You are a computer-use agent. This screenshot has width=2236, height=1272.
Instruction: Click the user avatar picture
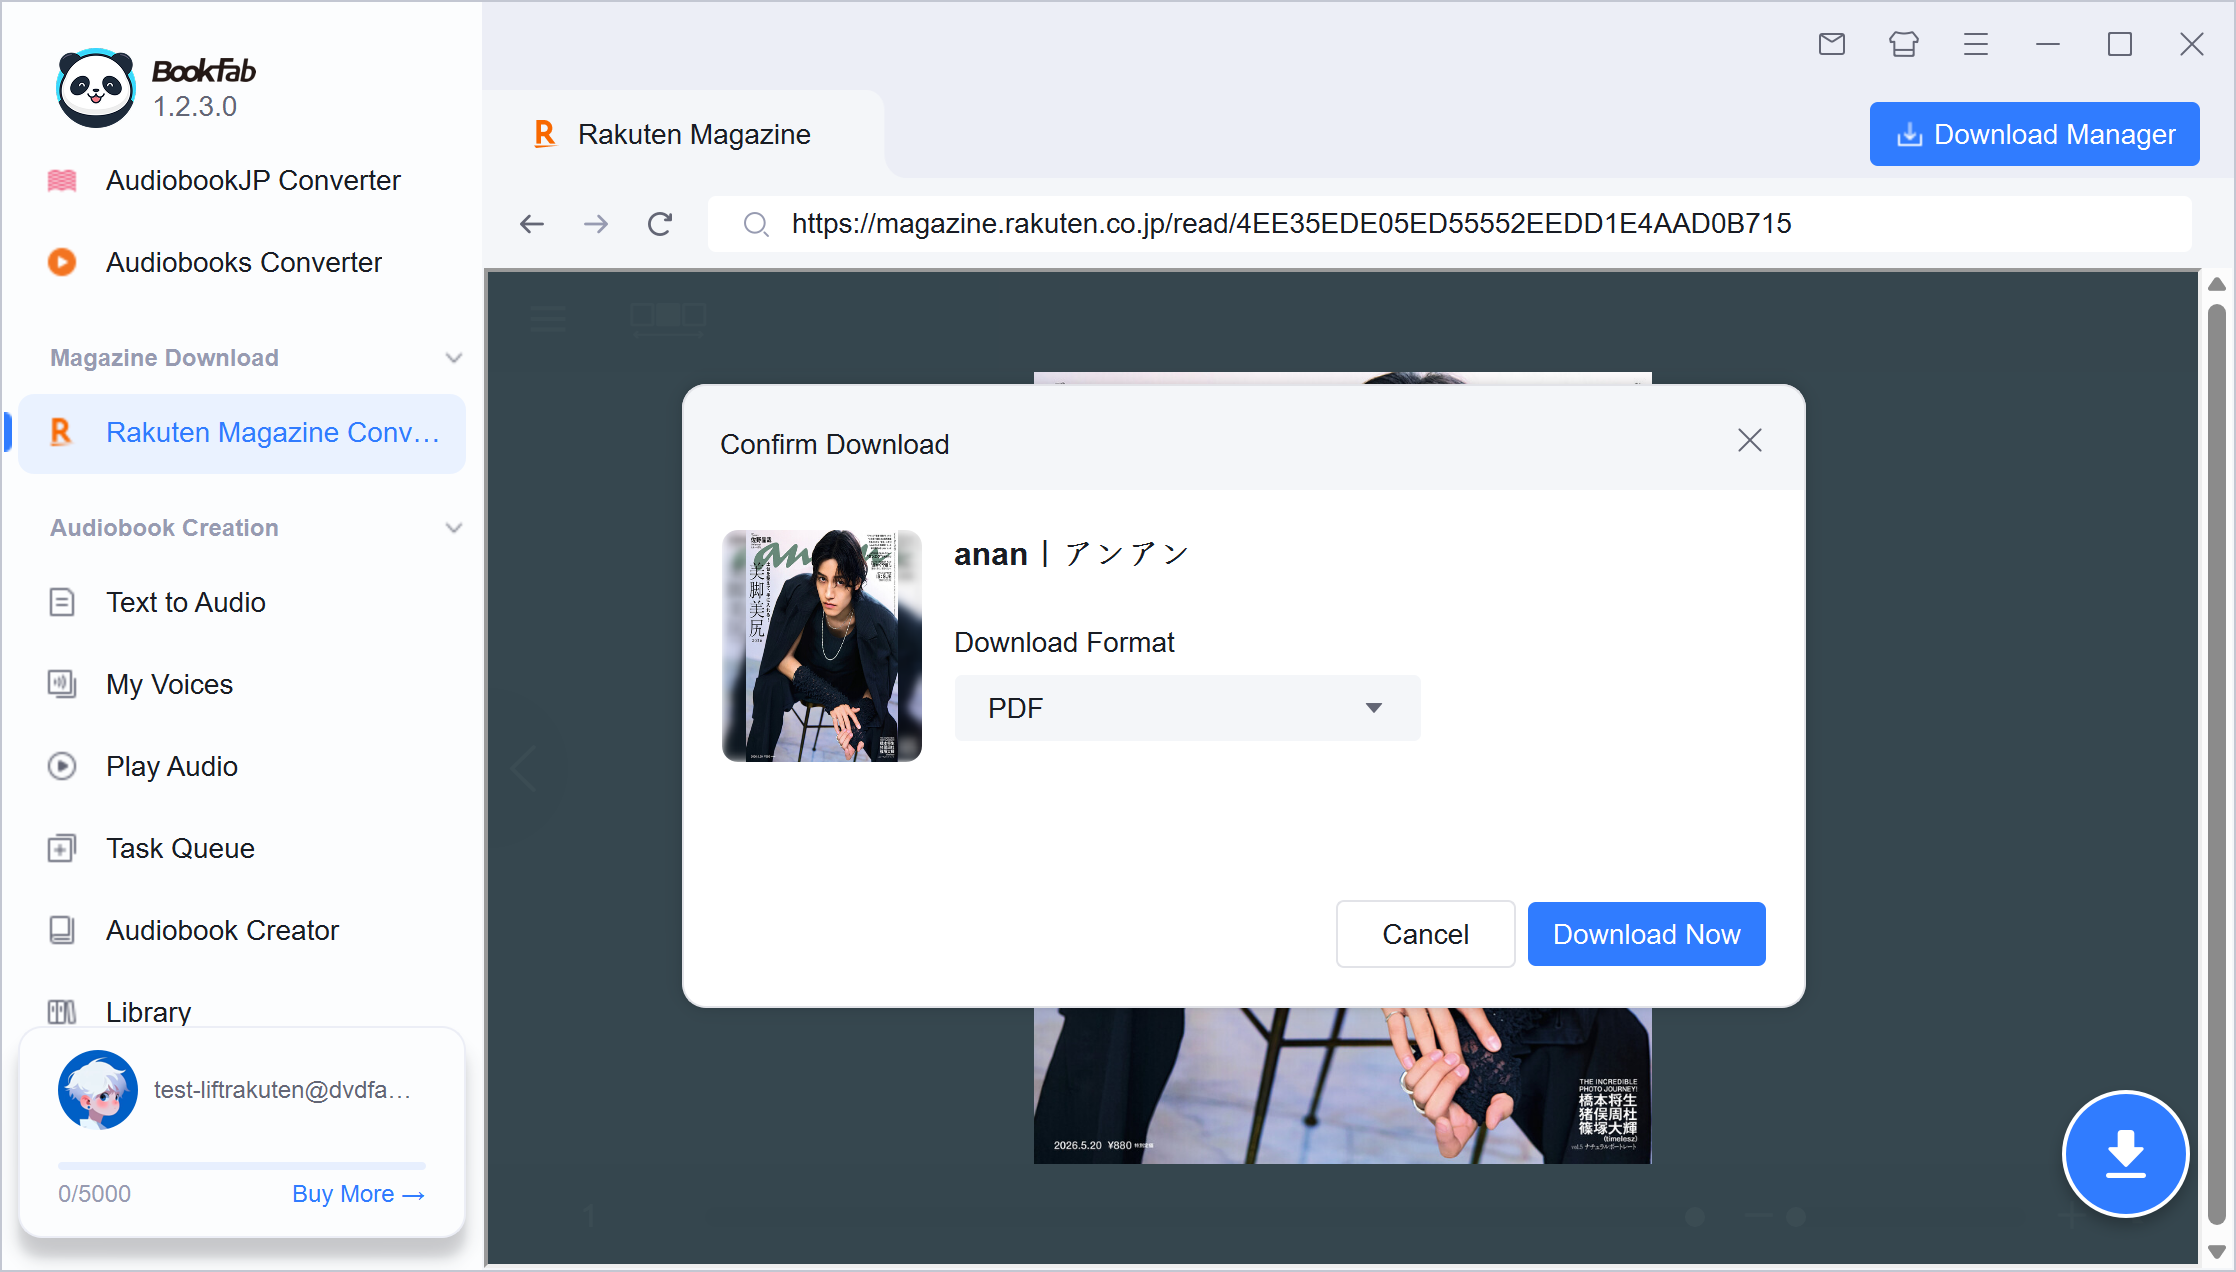point(98,1090)
